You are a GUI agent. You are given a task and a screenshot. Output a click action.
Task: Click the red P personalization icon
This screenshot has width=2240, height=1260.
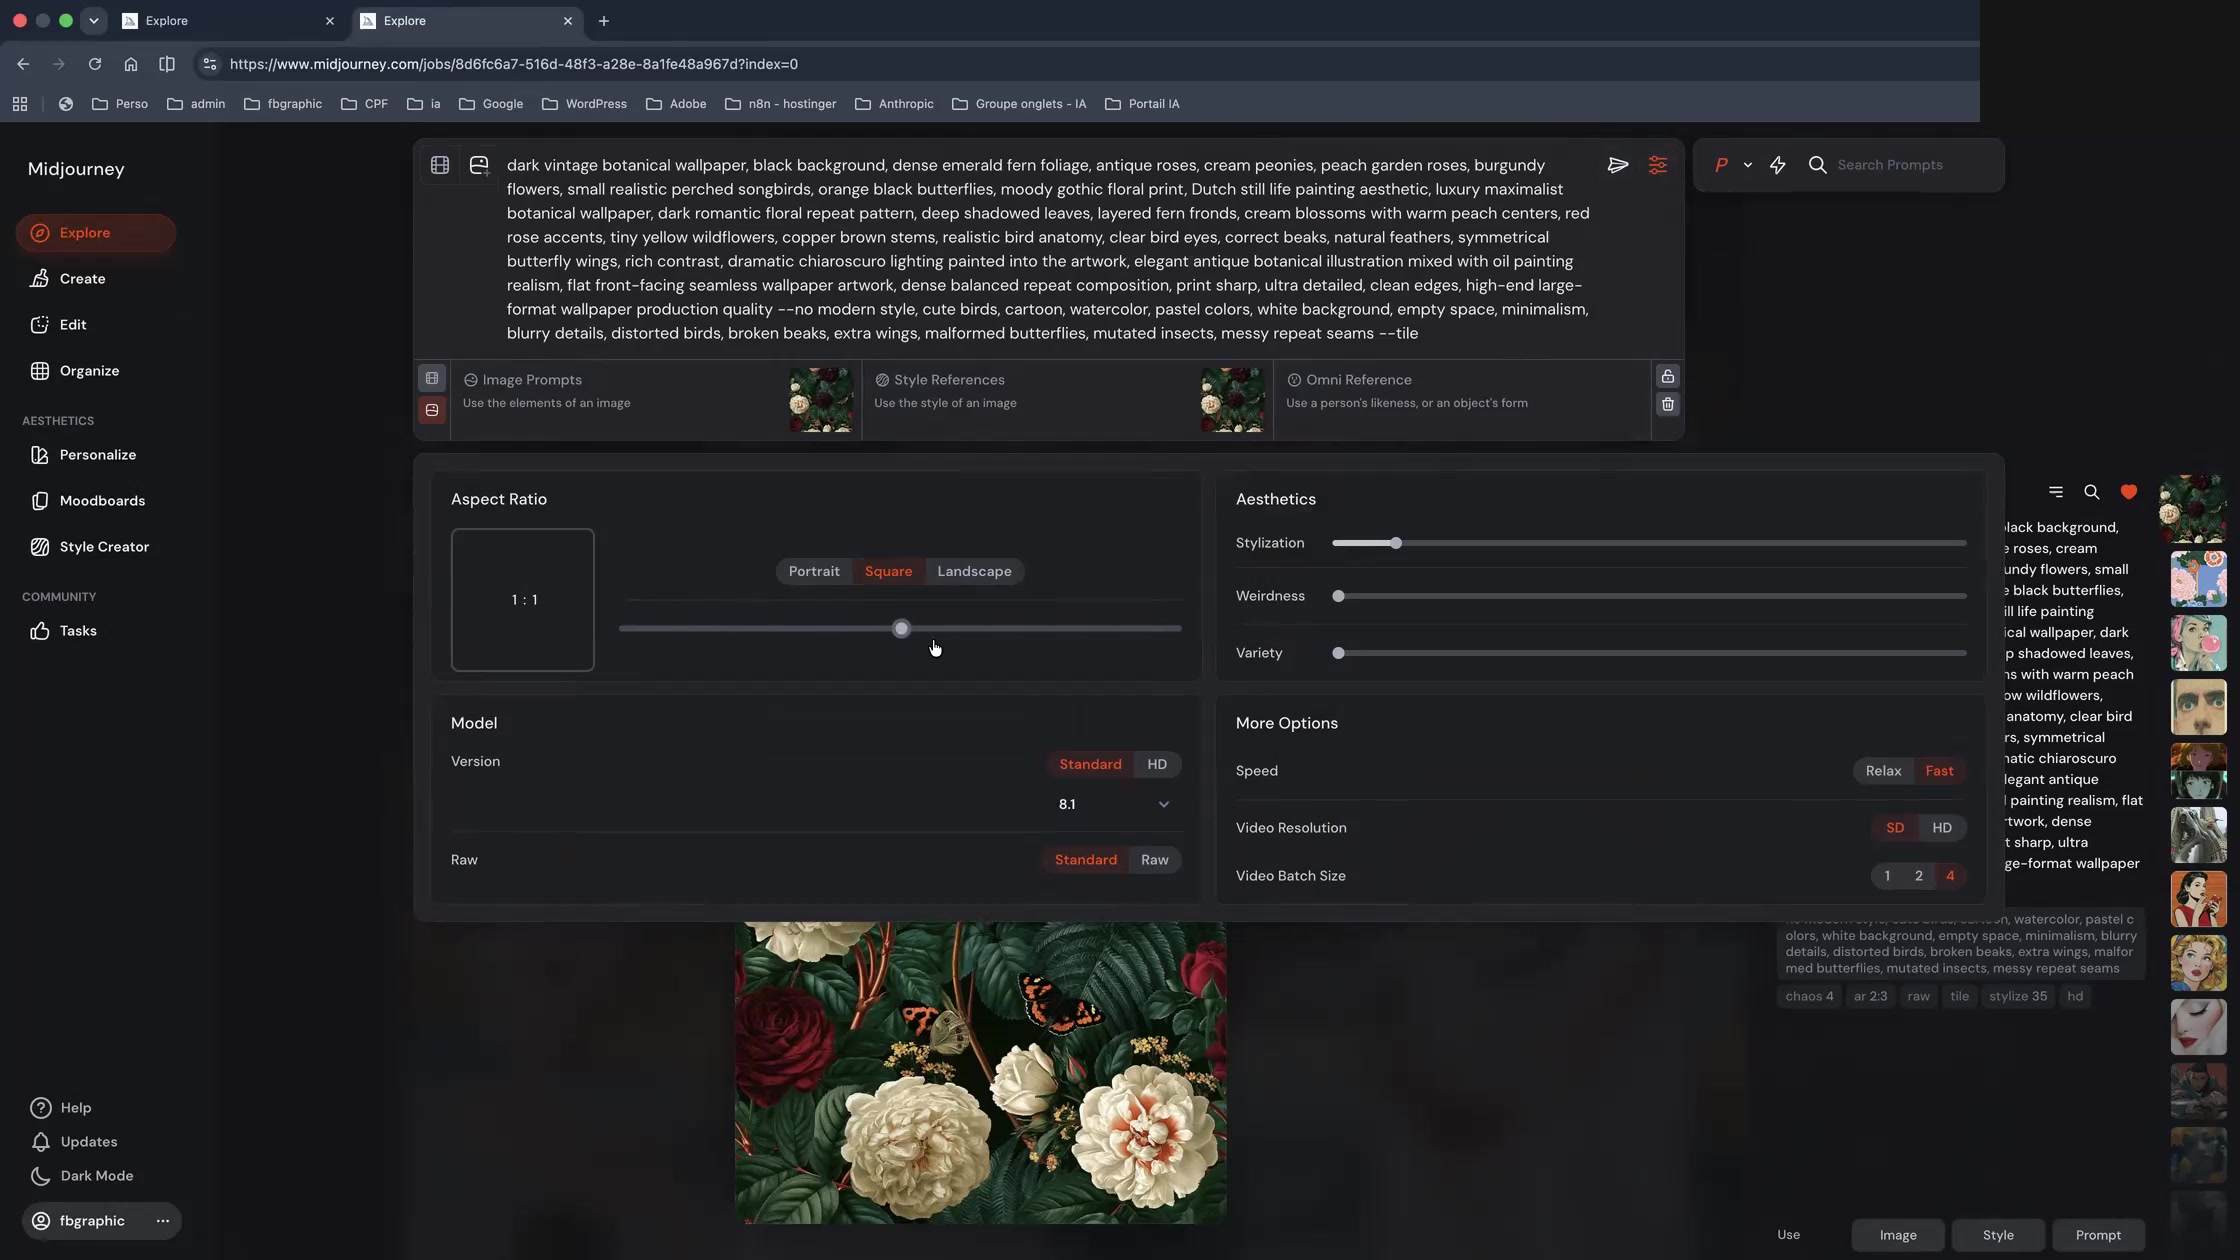pos(1721,166)
